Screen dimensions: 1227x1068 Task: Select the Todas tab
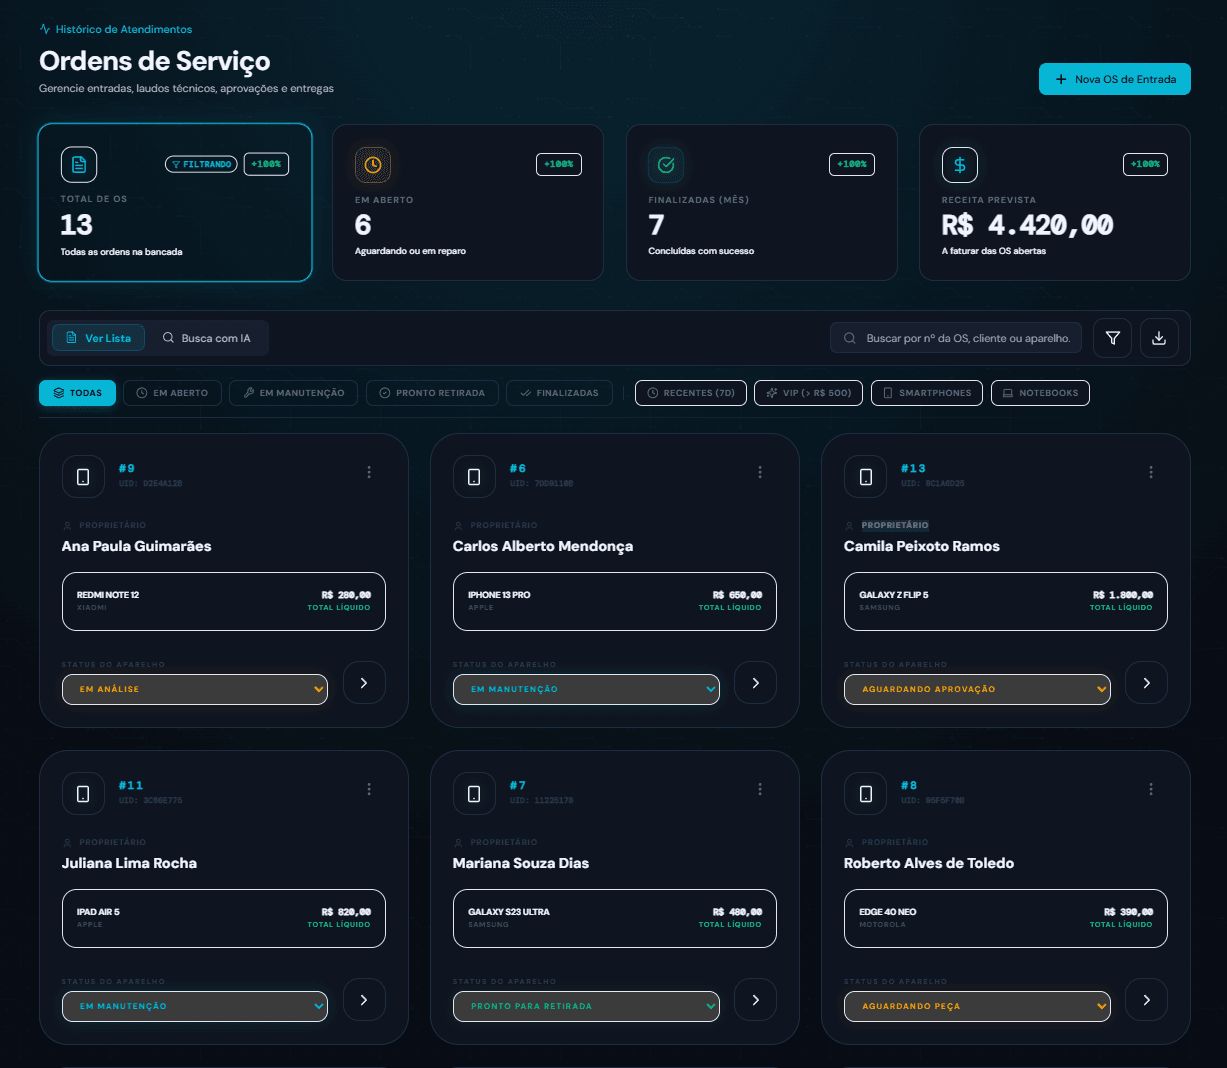click(x=78, y=393)
